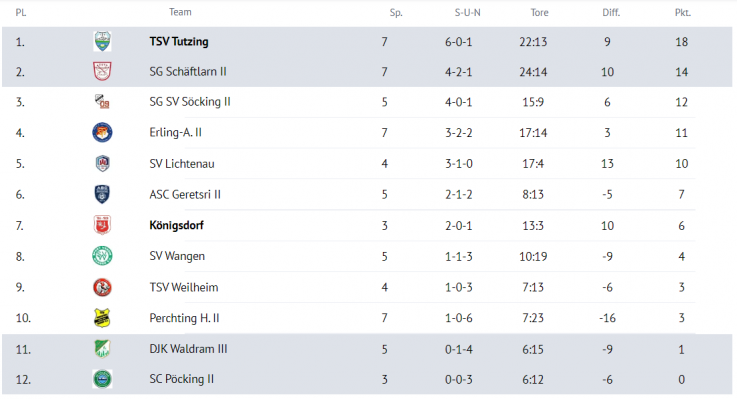Click the SV Wangen green circle logo
Viewport: 737px width, 399px height.
(x=102, y=256)
